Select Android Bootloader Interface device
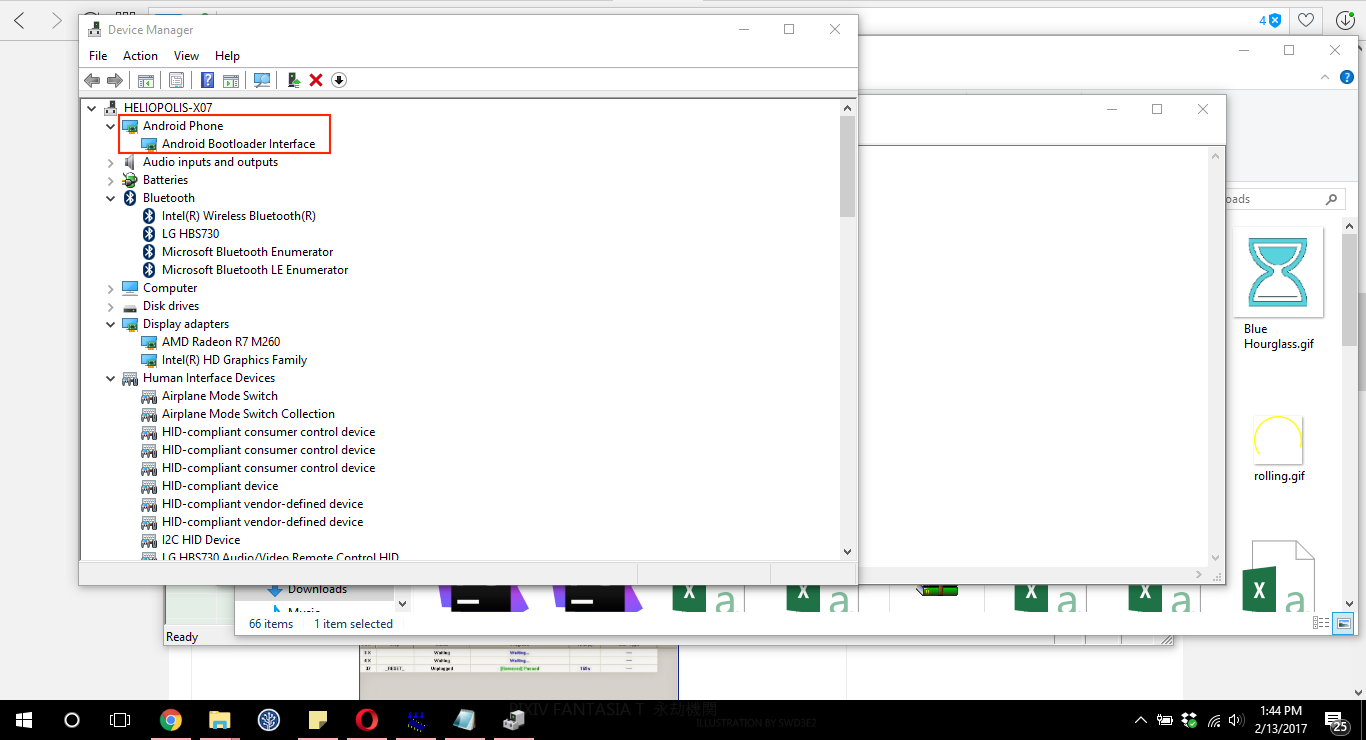Viewport: 1366px width, 740px height. [x=238, y=144]
